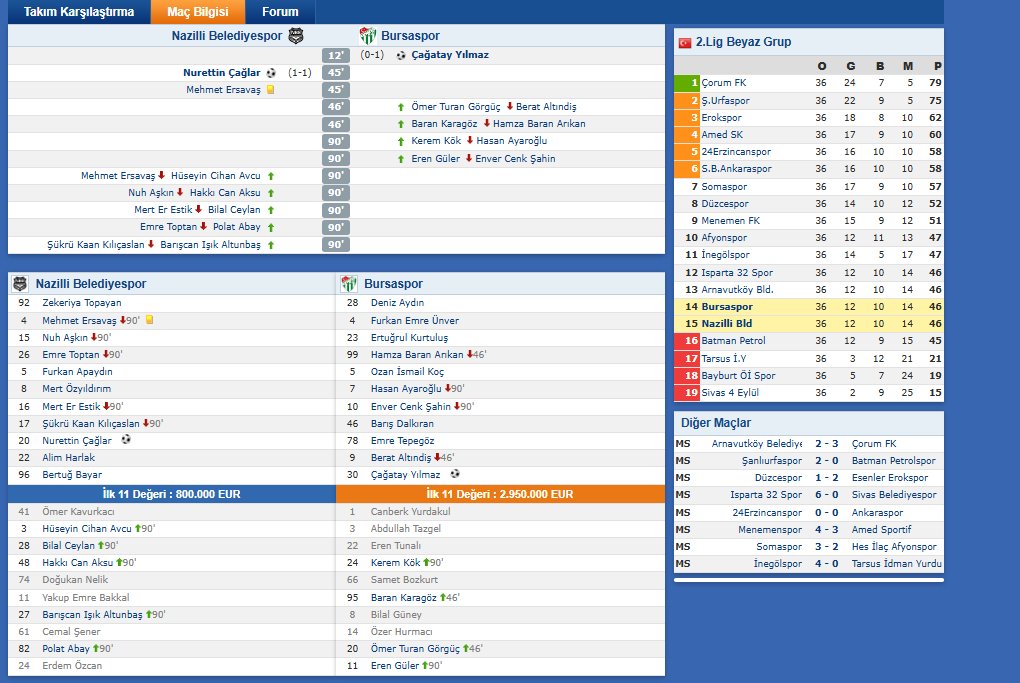Click yellow card icon in Mehmet Ersavaş event row

point(270,90)
